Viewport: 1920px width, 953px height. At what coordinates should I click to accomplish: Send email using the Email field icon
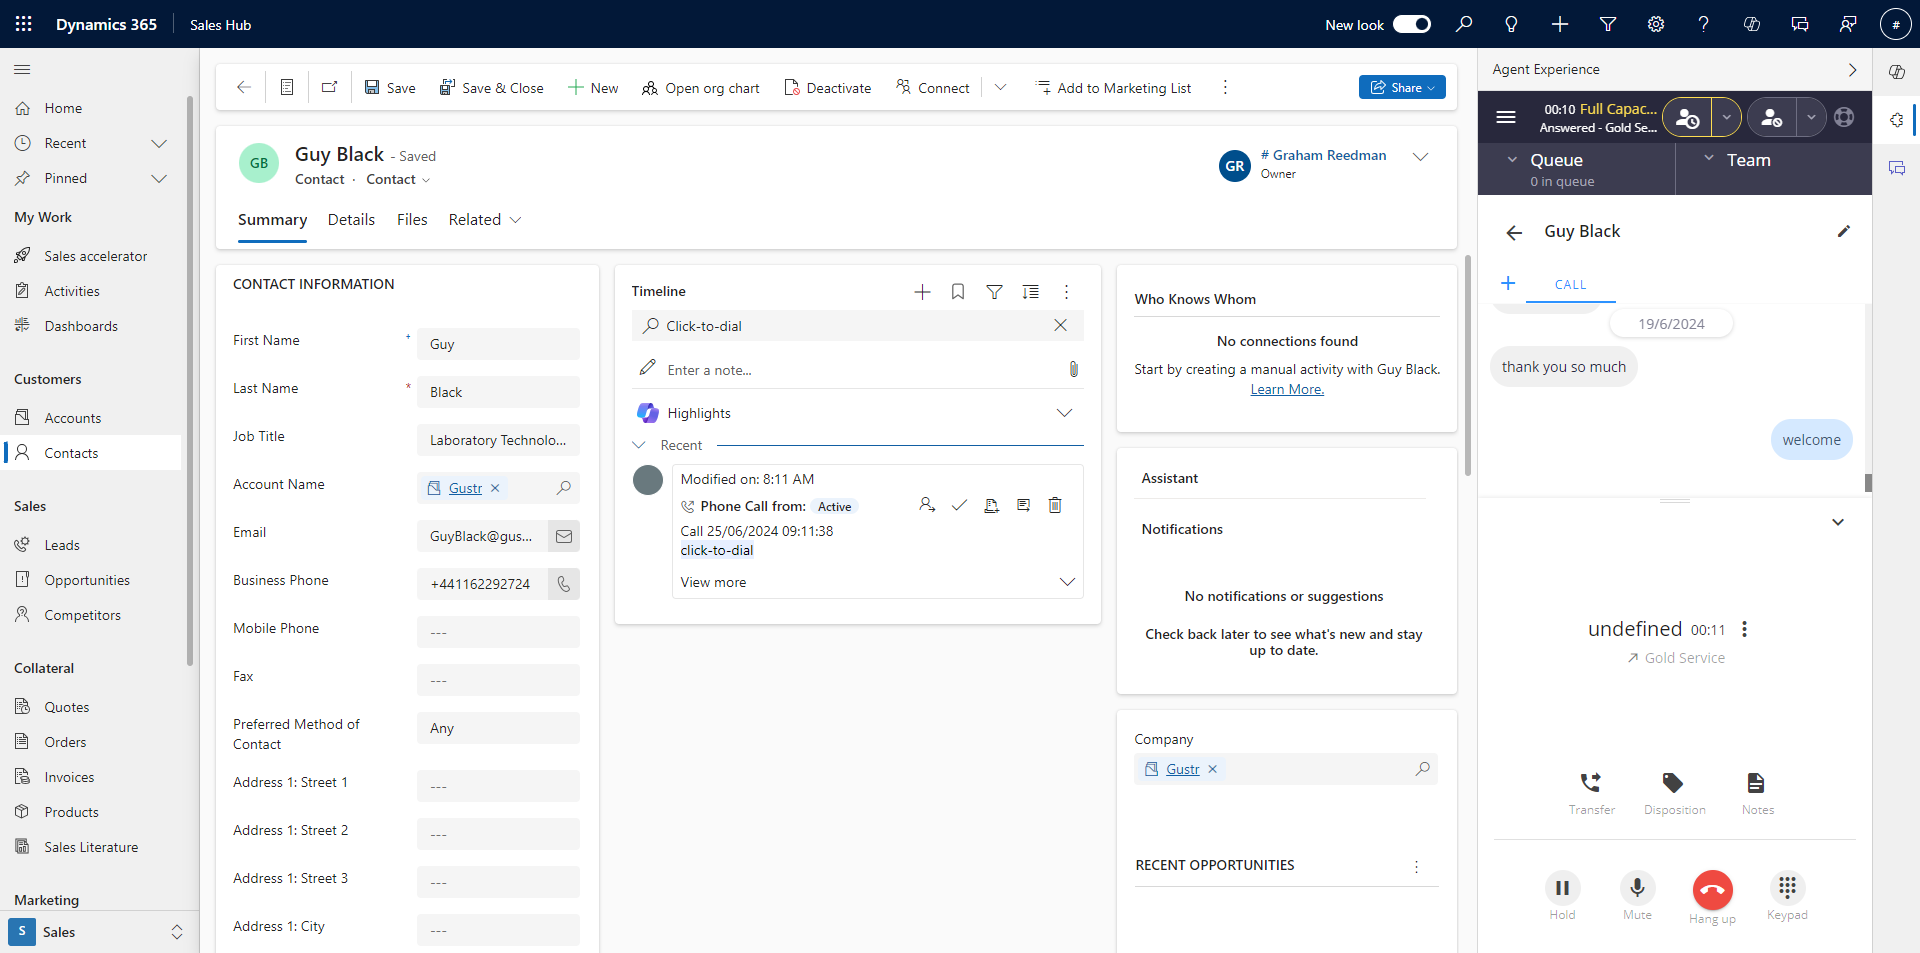(x=564, y=536)
